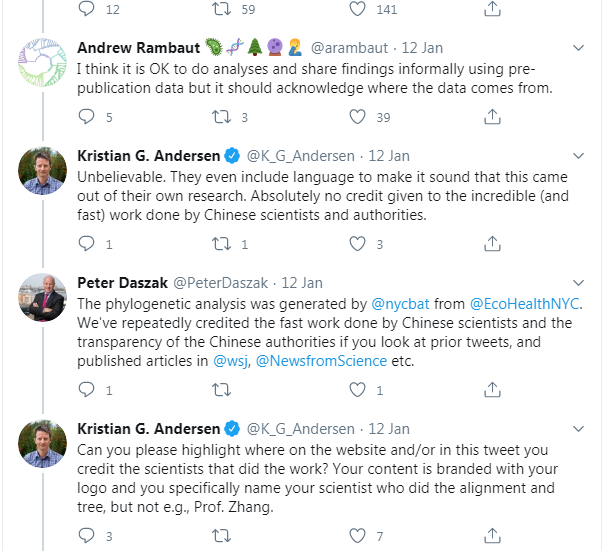Share Andrew Rambaut's tweet
607x551 pixels.
(491, 117)
